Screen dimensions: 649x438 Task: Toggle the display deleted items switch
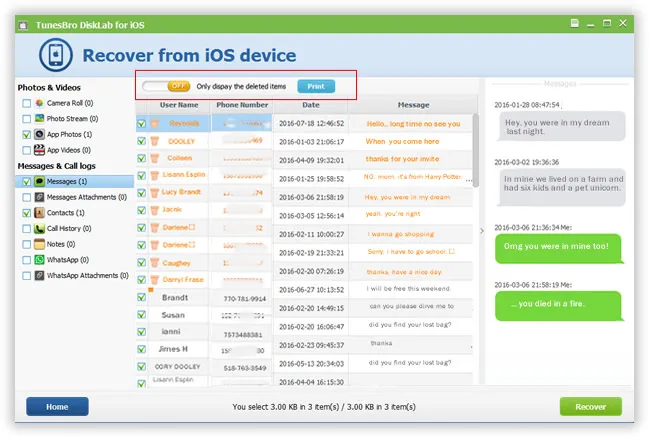[166, 87]
